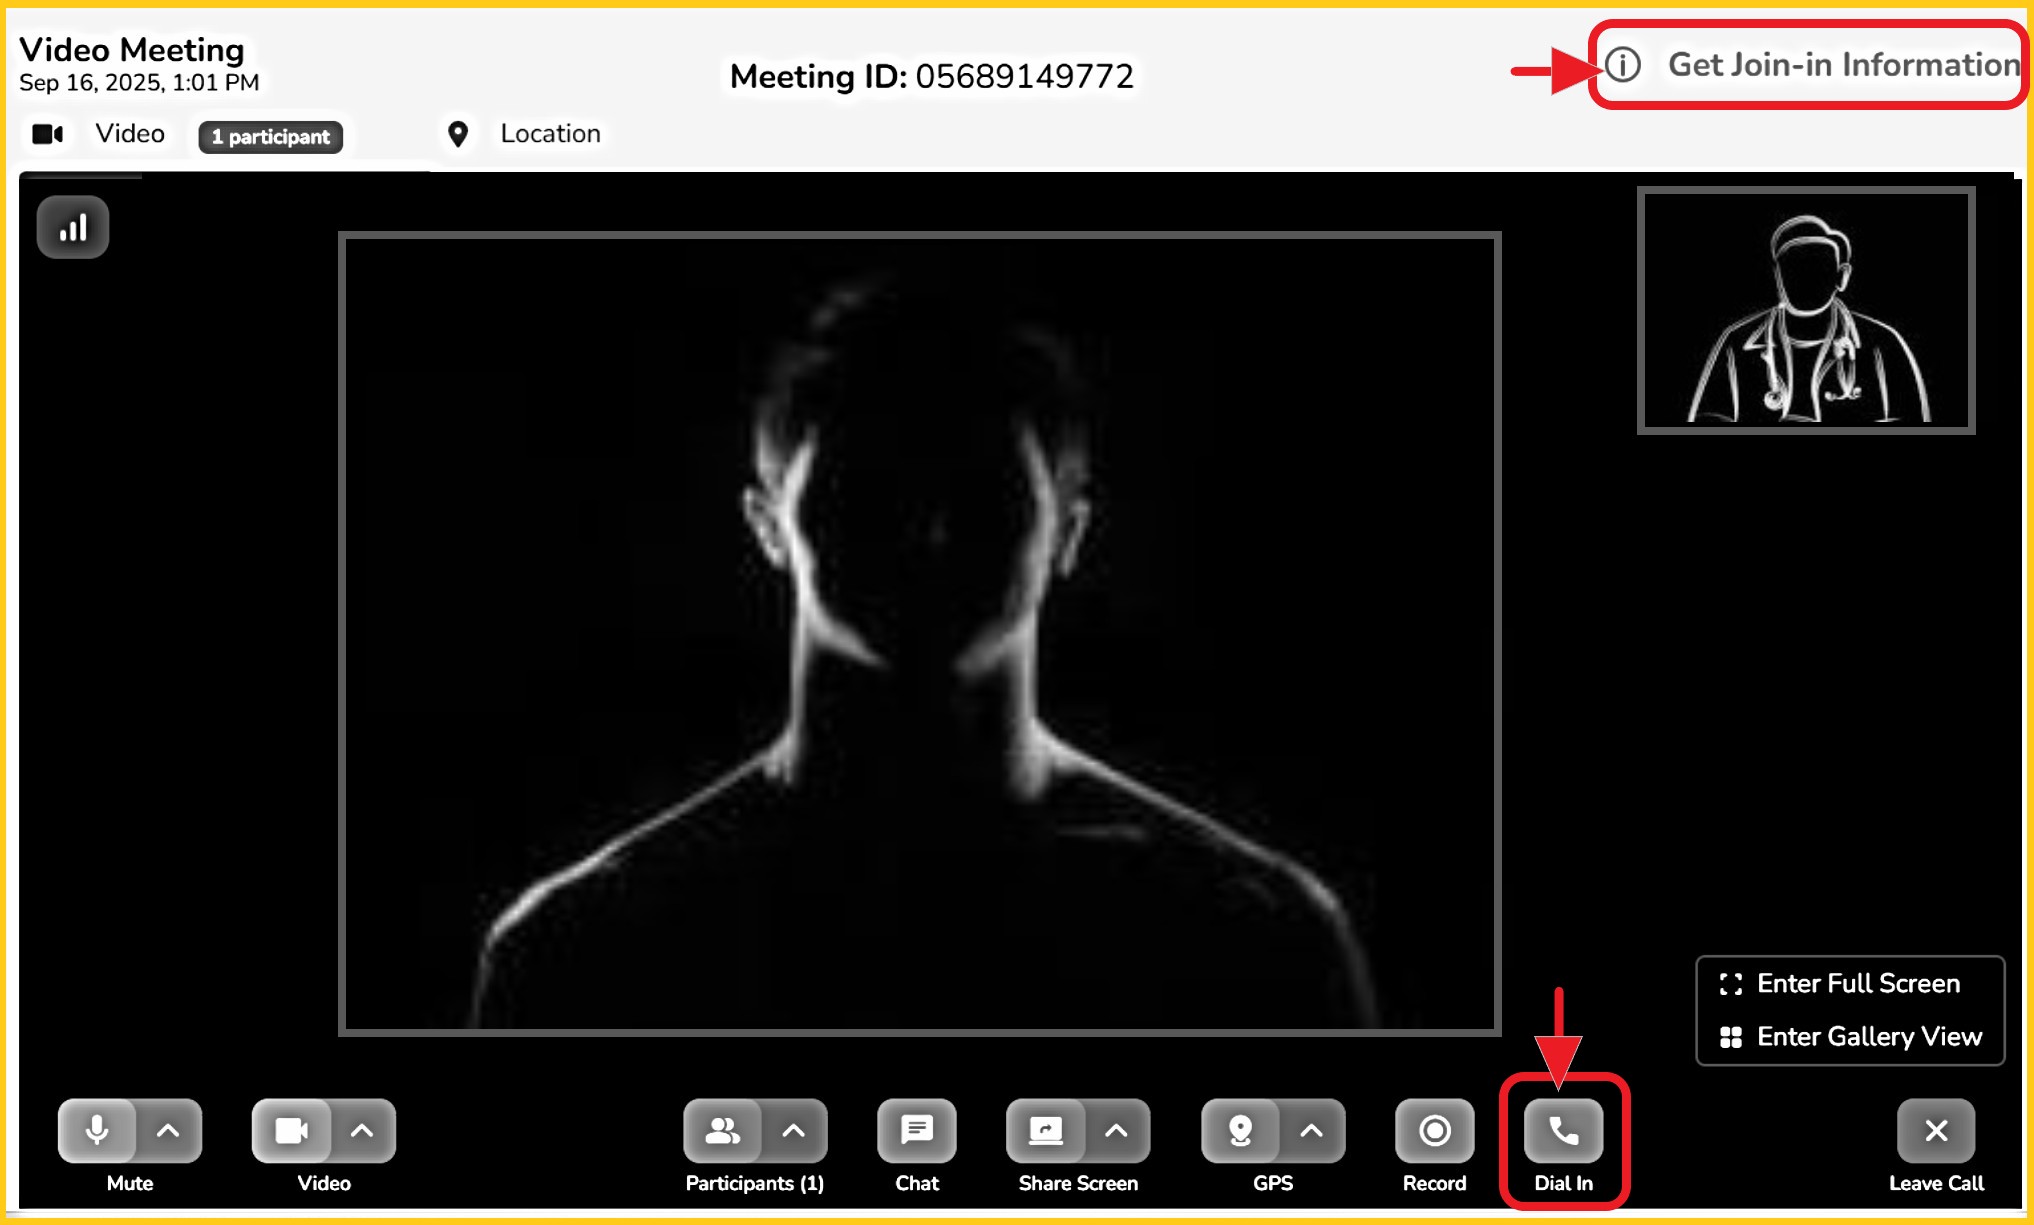Image resolution: width=2034 pixels, height=1225 pixels.
Task: Click the info icon beside Get Join-in Information
Action: tap(1623, 65)
